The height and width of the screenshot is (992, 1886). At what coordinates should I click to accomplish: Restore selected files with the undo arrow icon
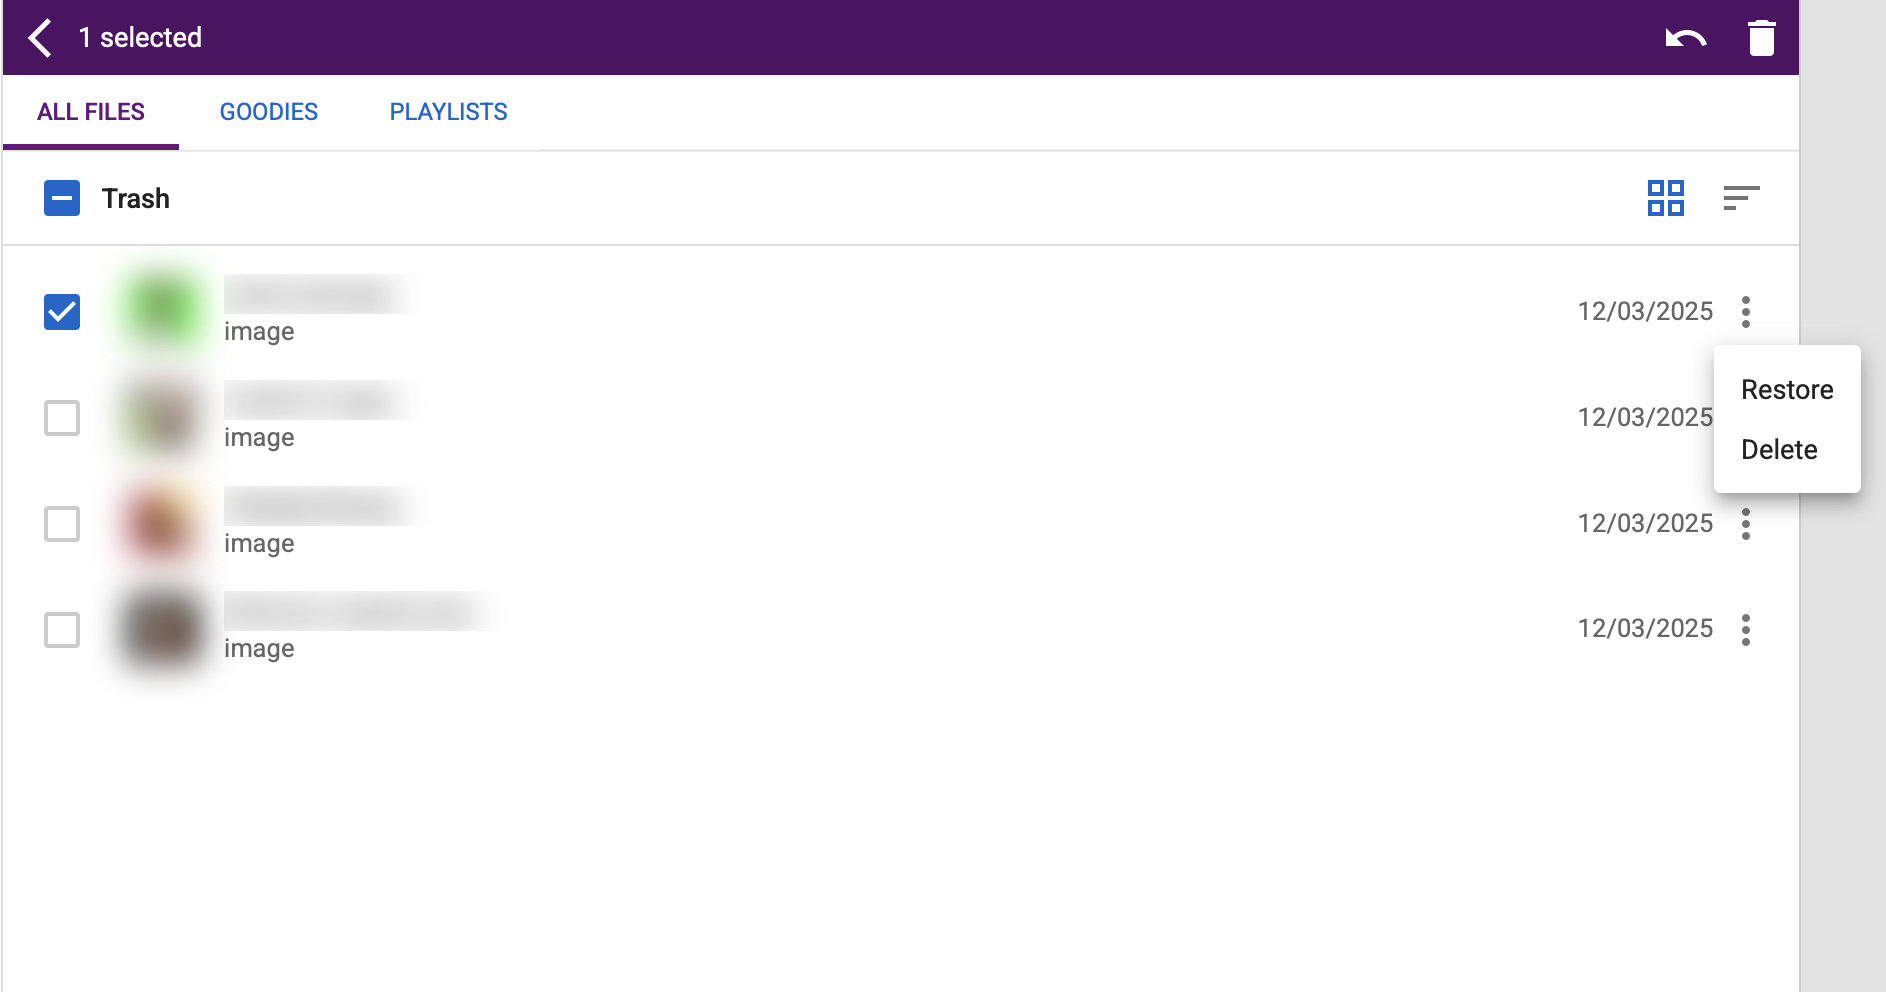click(1686, 38)
